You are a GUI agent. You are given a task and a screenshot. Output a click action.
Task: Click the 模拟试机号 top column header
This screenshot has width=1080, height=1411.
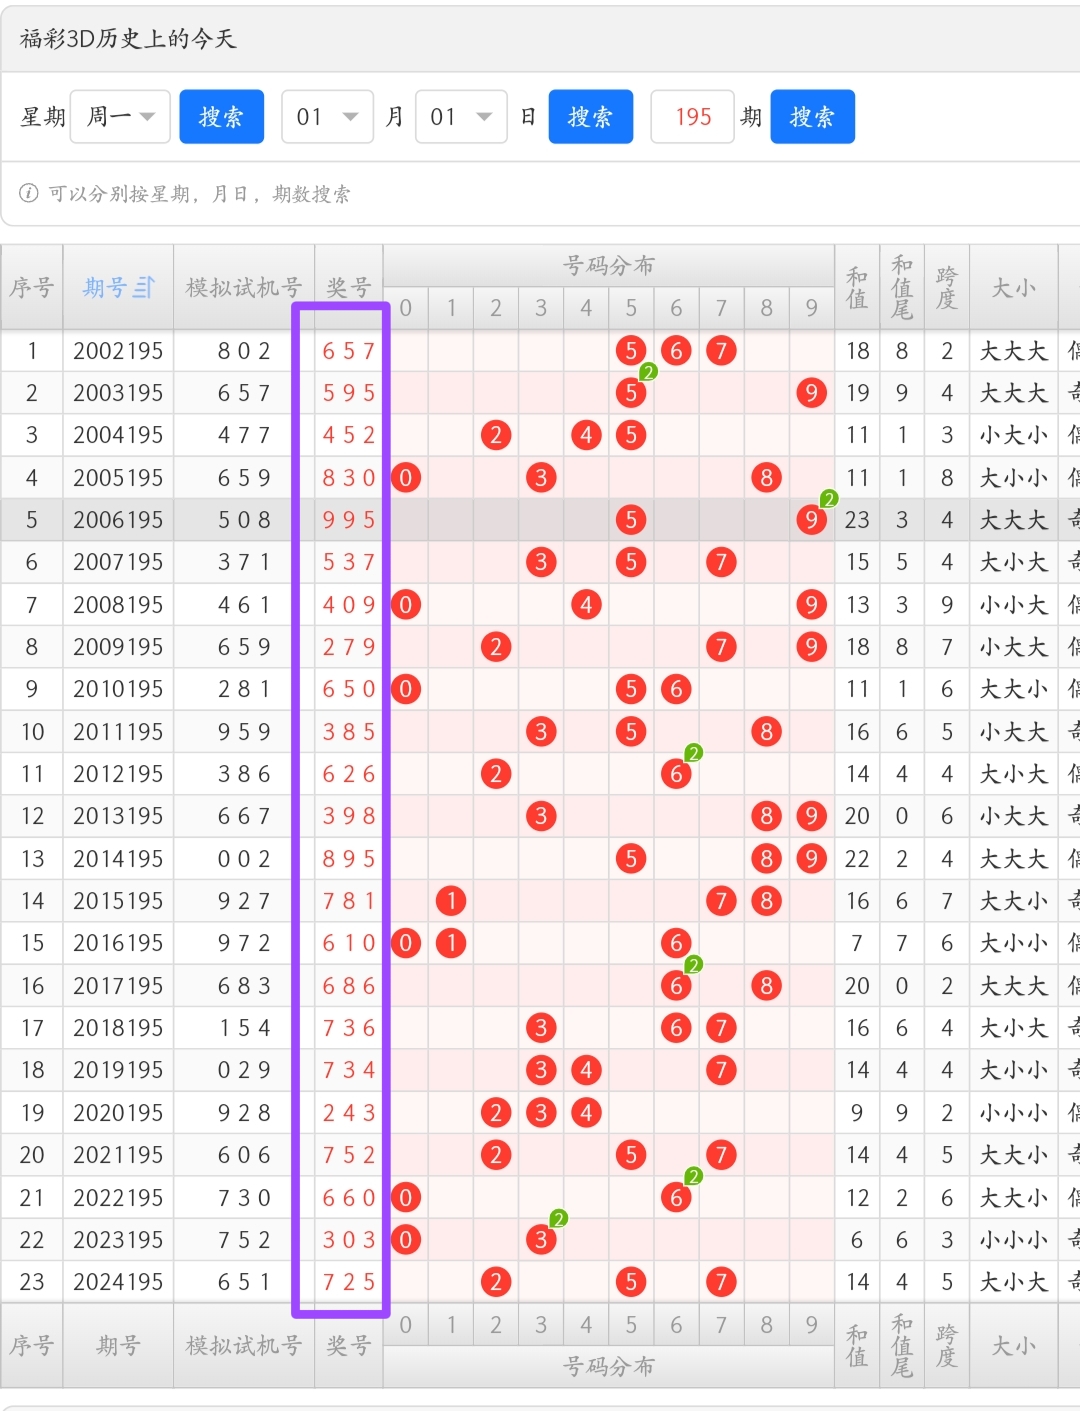pyautogui.click(x=244, y=288)
